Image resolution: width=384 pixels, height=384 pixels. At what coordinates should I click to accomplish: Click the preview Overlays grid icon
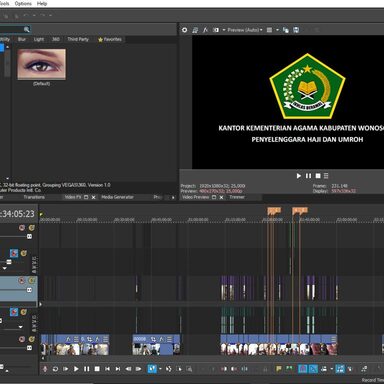tap(270, 30)
